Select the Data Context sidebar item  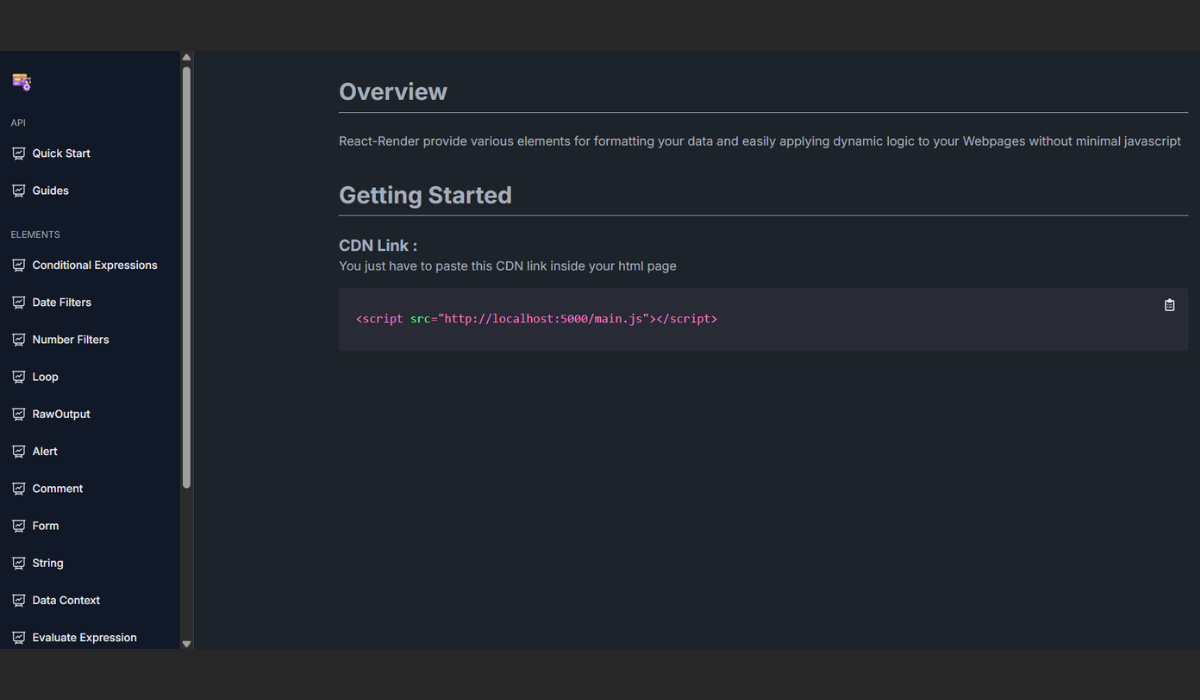[66, 600]
